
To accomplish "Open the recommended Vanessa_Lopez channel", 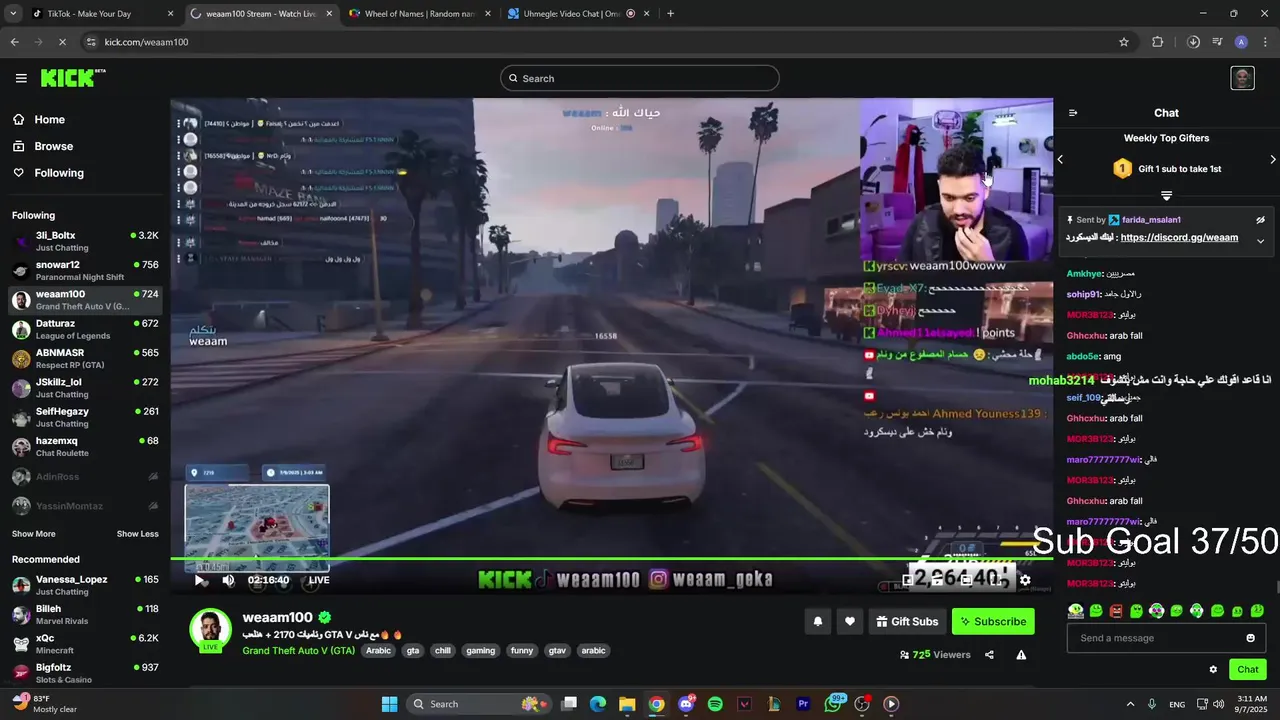I will click(85, 585).
